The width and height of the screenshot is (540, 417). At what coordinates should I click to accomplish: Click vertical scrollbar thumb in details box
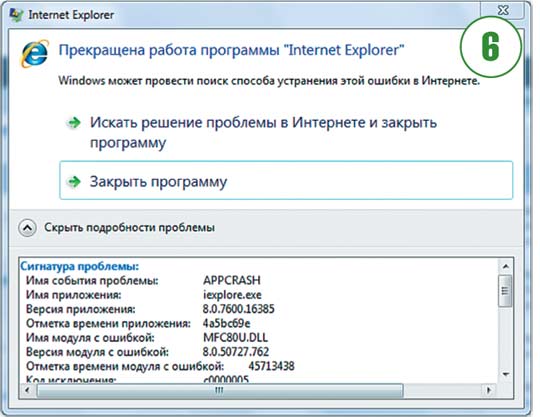click(506, 291)
